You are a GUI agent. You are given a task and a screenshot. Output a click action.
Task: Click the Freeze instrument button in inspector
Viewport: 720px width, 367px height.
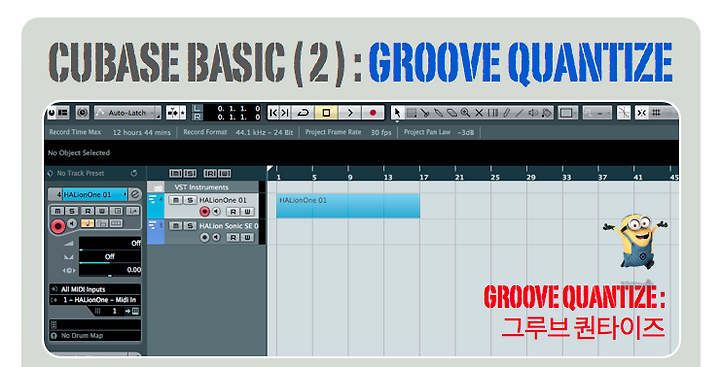[102, 223]
